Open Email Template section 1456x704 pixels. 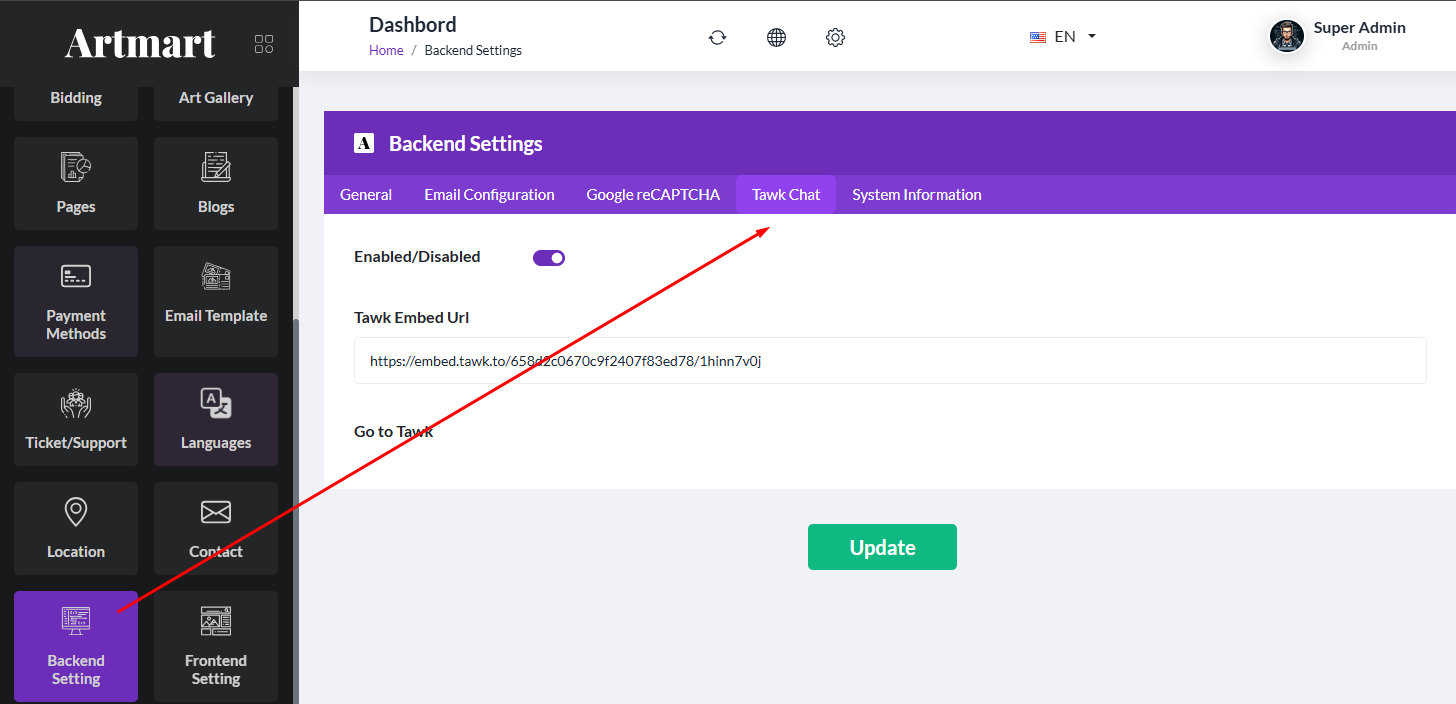[x=216, y=301]
